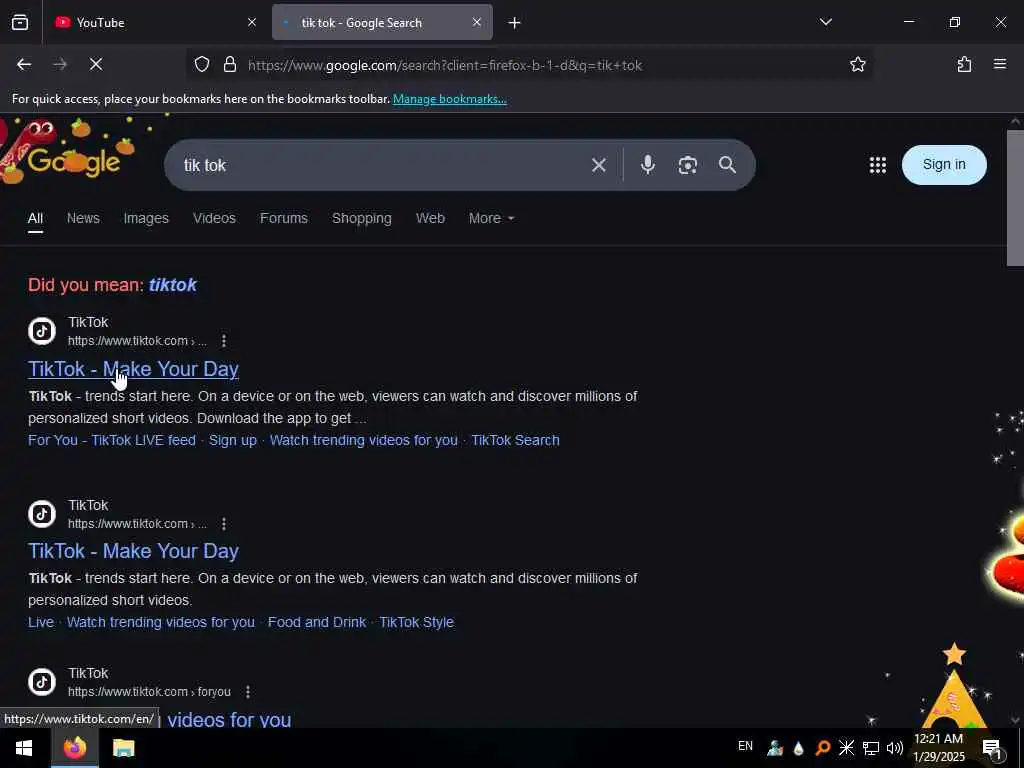Open volume control speaker icon

[895, 748]
